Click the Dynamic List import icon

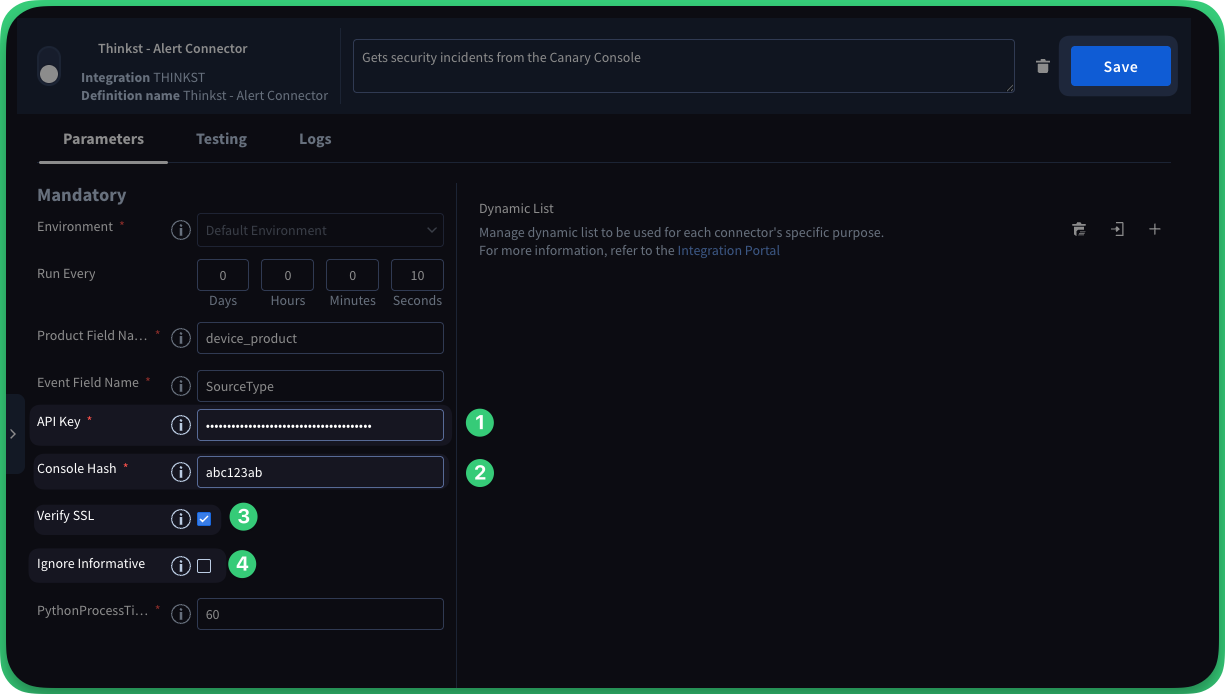1117,229
